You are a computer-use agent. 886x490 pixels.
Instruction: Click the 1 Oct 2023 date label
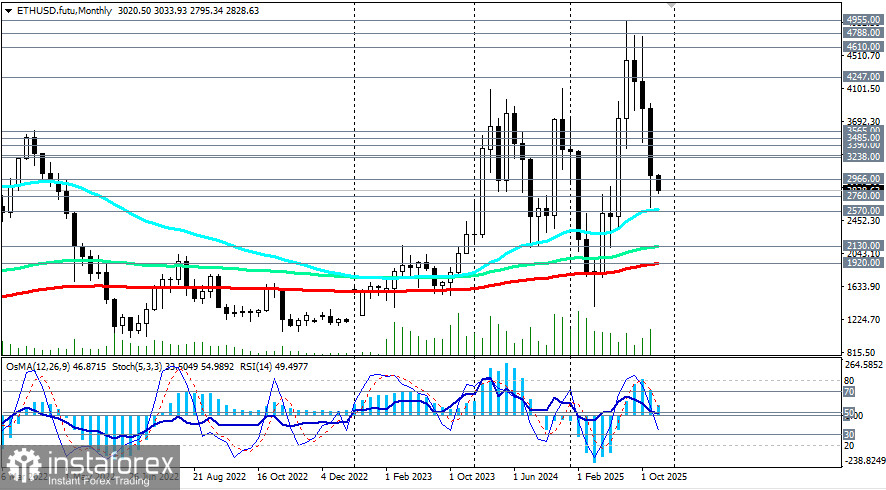coord(472,476)
